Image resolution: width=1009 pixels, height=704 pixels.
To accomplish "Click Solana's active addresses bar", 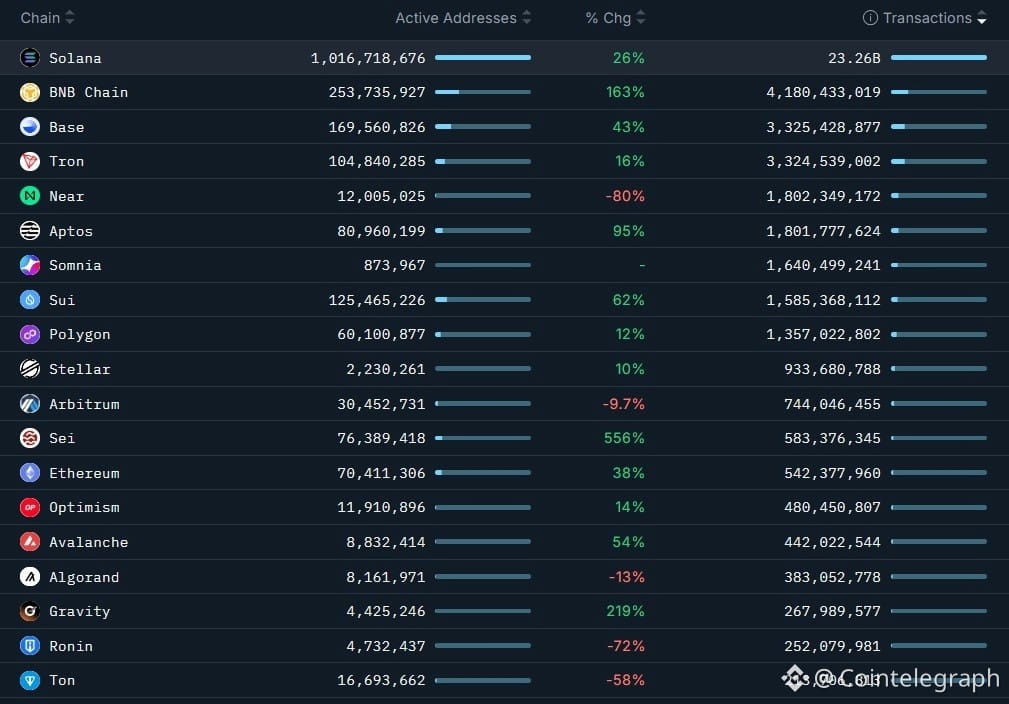I will [x=483, y=58].
